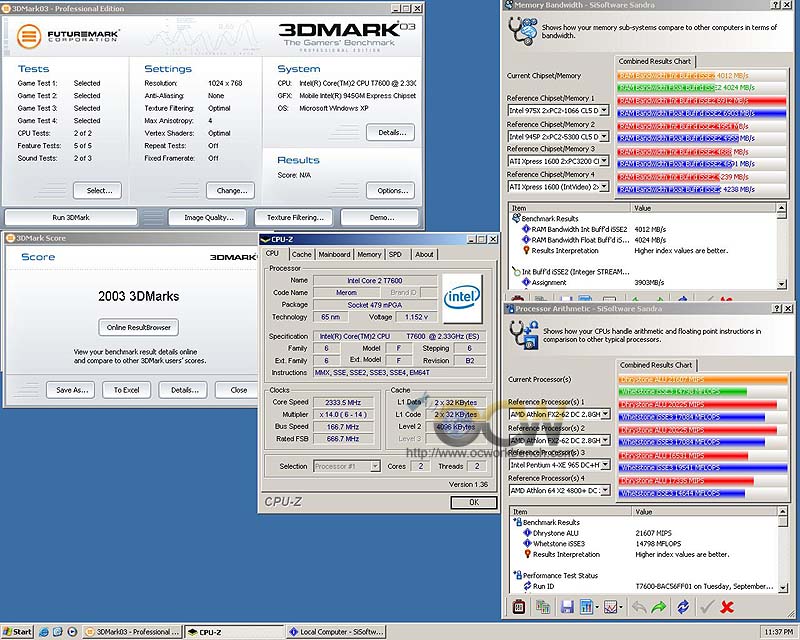Image resolution: width=800 pixels, height=640 pixels.
Task: Switch to Local Computer SiSoftware taskbar button
Action: pos(337,632)
